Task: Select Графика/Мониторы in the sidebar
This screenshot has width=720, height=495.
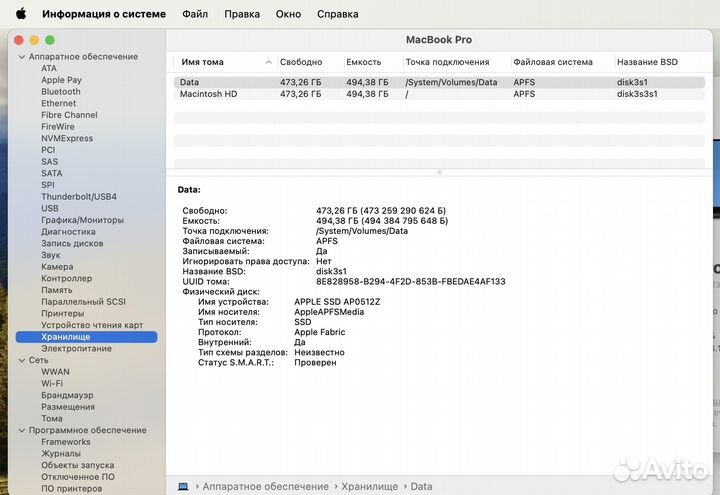Action: tap(83, 220)
